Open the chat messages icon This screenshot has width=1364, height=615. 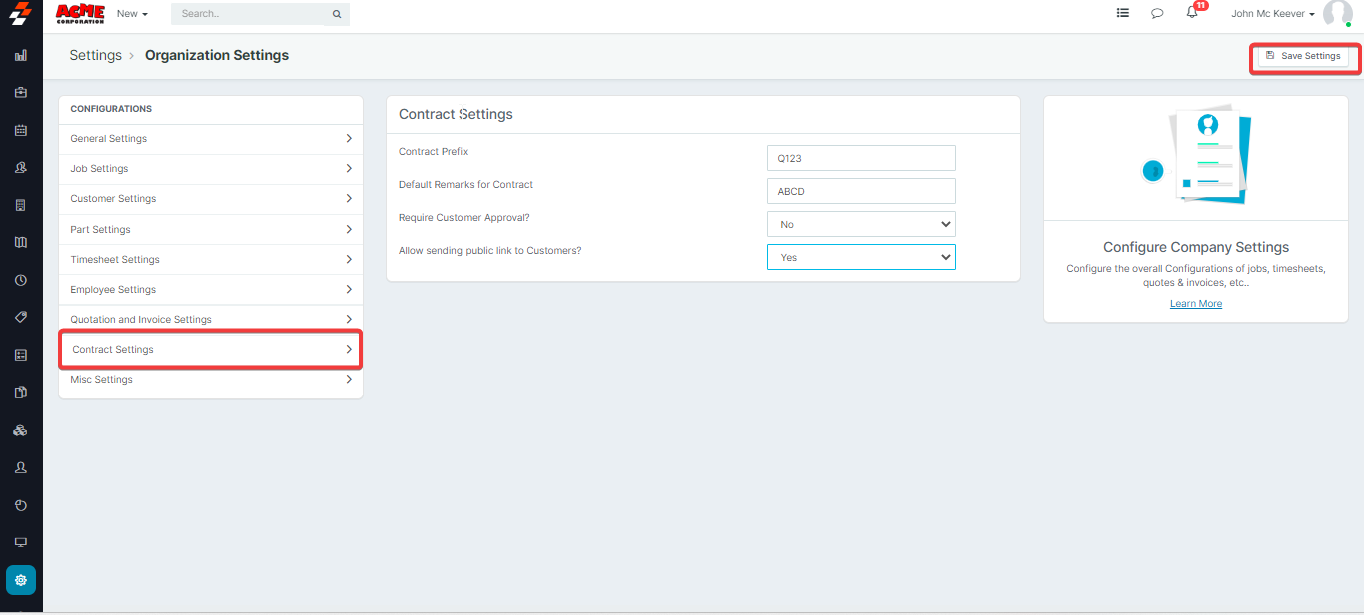1157,14
